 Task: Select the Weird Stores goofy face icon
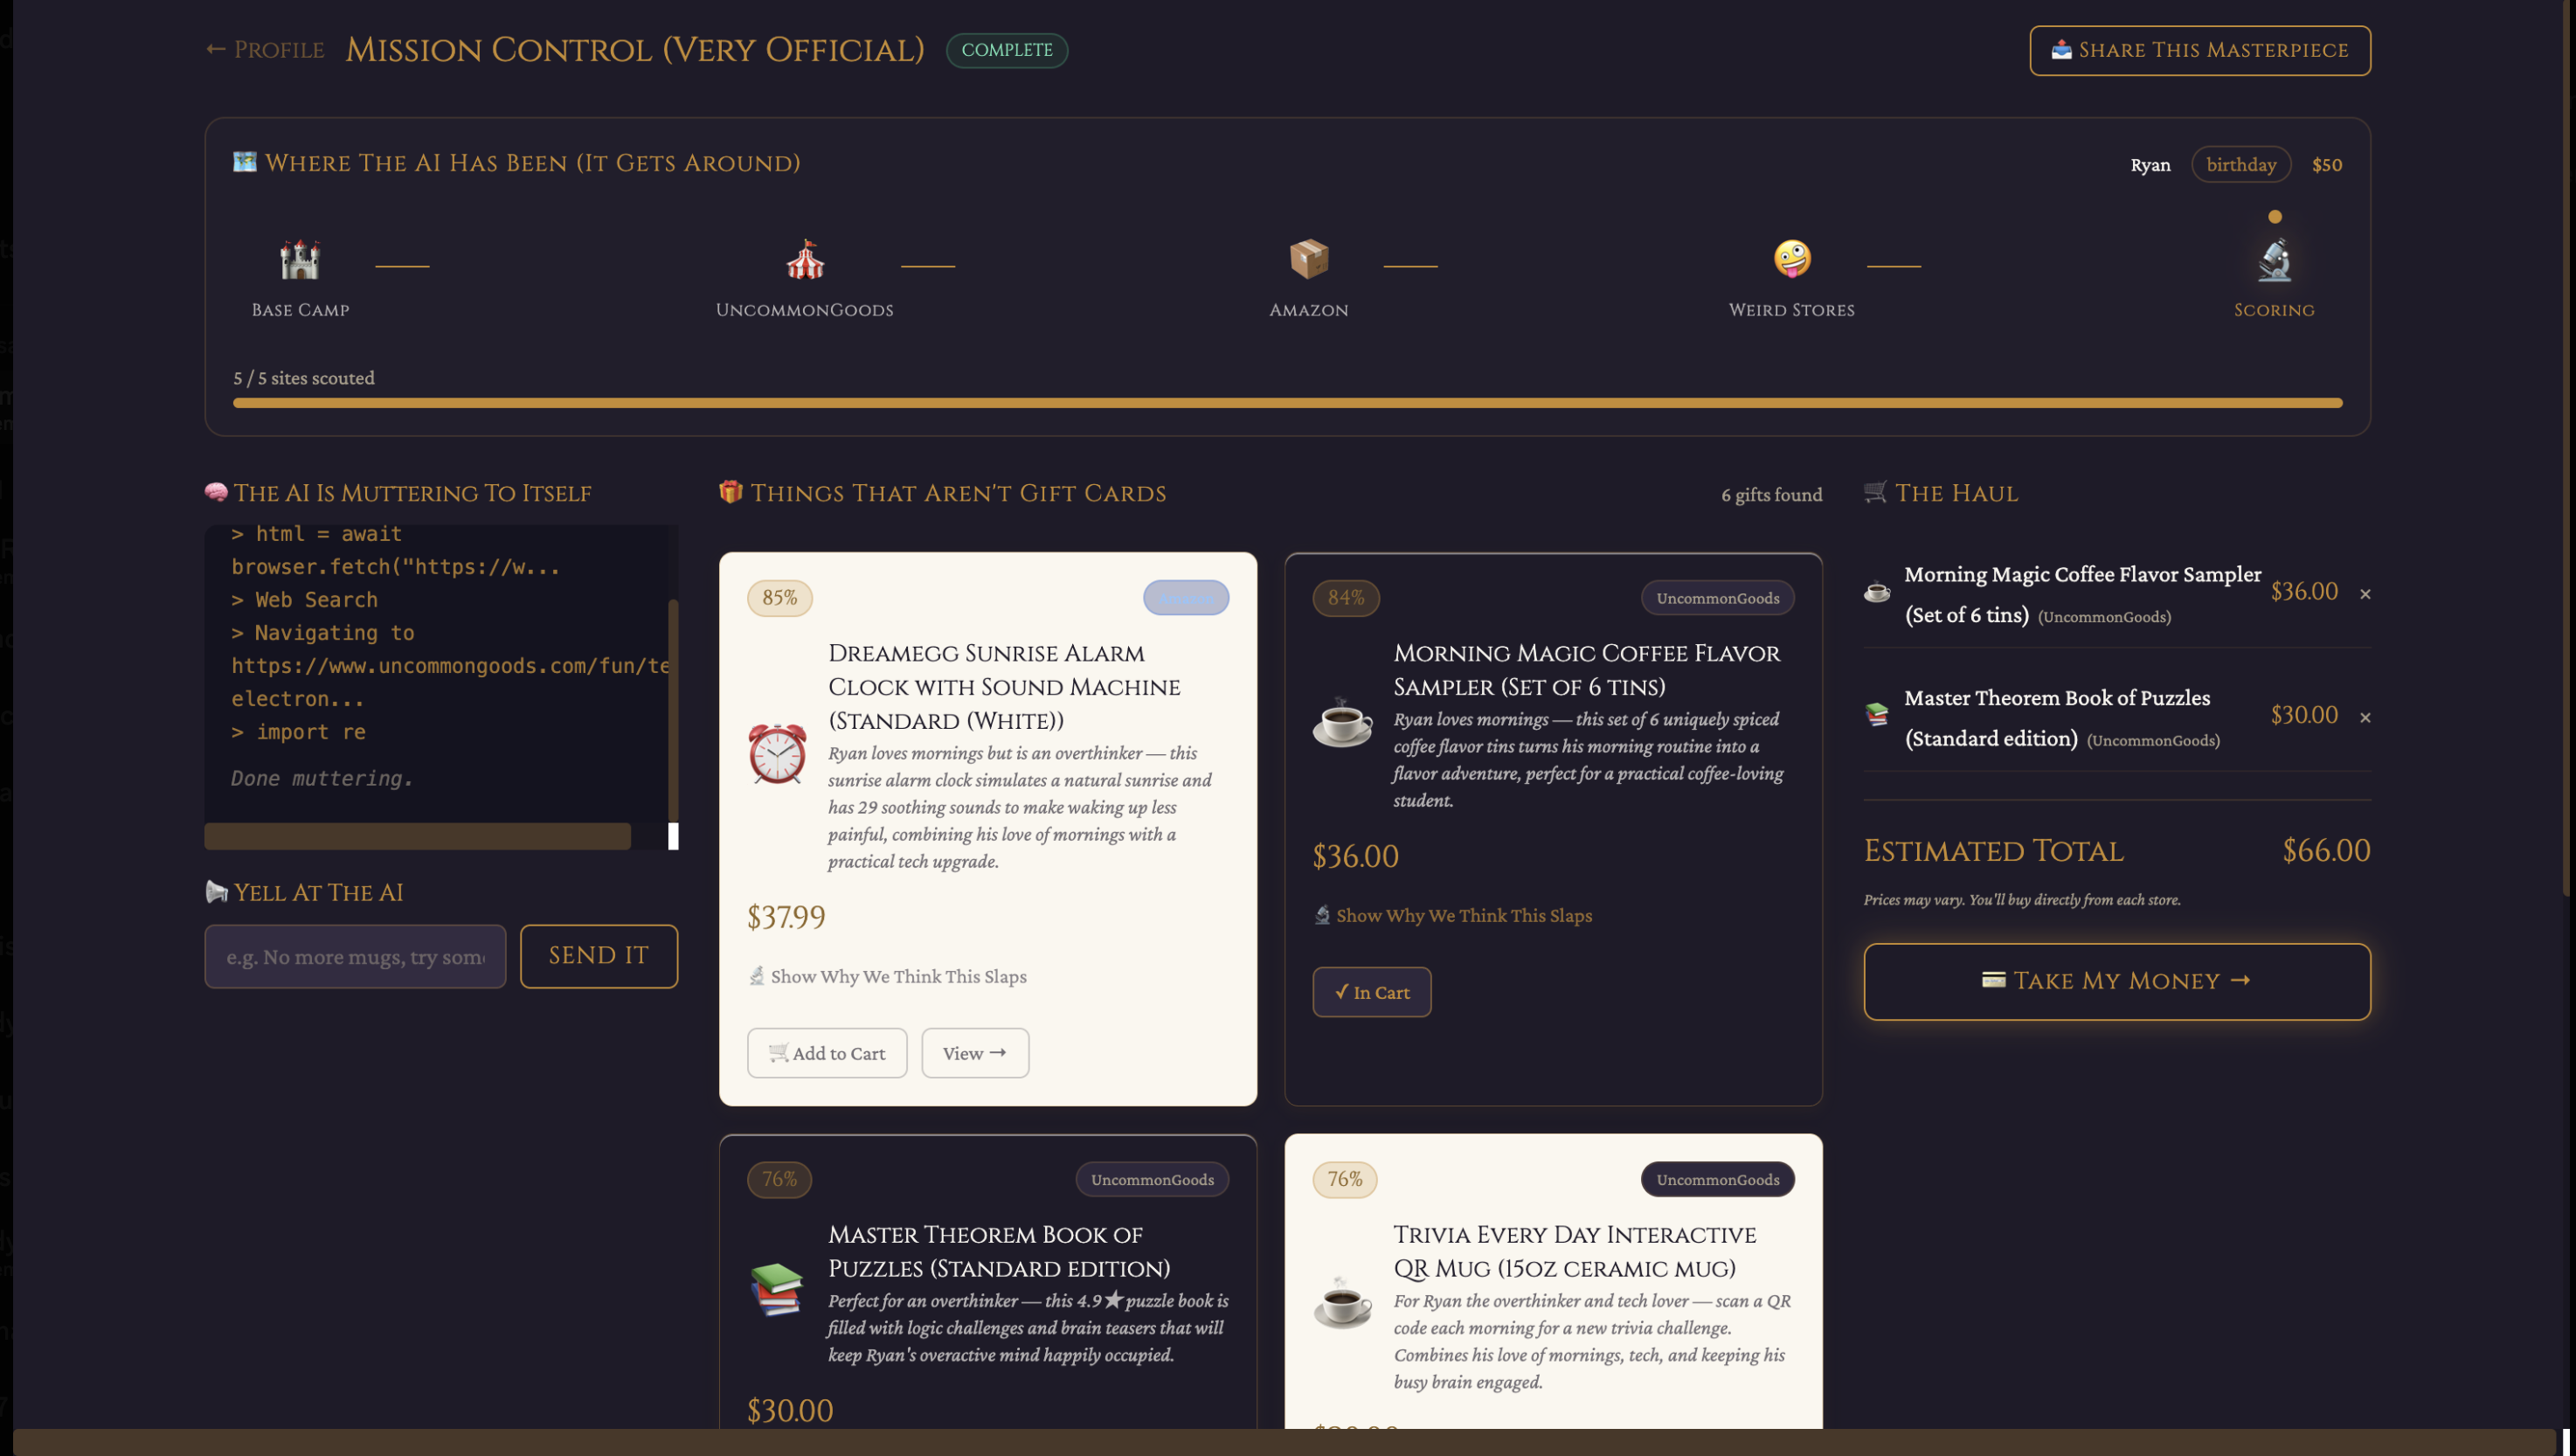coord(1791,260)
